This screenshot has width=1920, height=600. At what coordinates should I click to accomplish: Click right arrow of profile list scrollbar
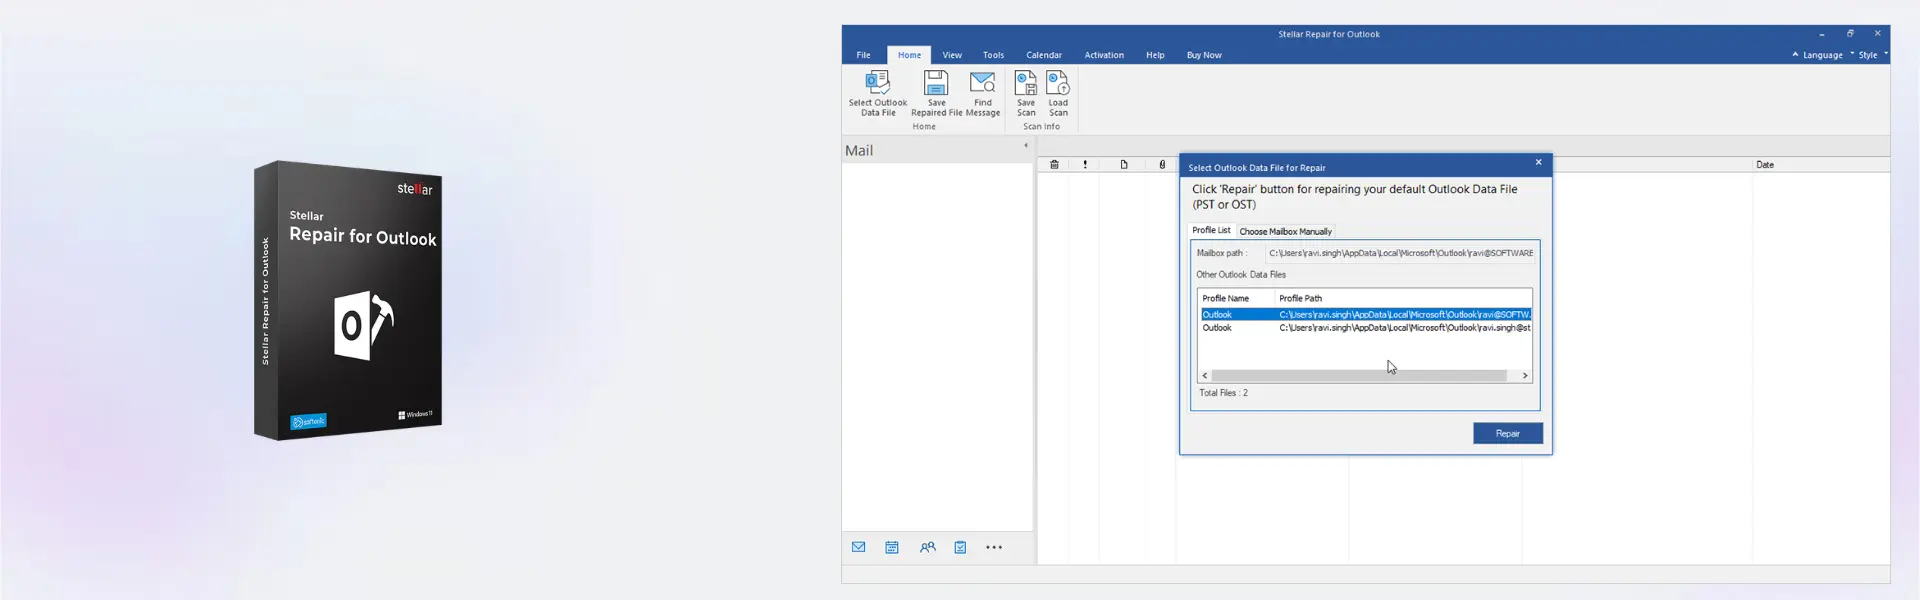coord(1525,376)
